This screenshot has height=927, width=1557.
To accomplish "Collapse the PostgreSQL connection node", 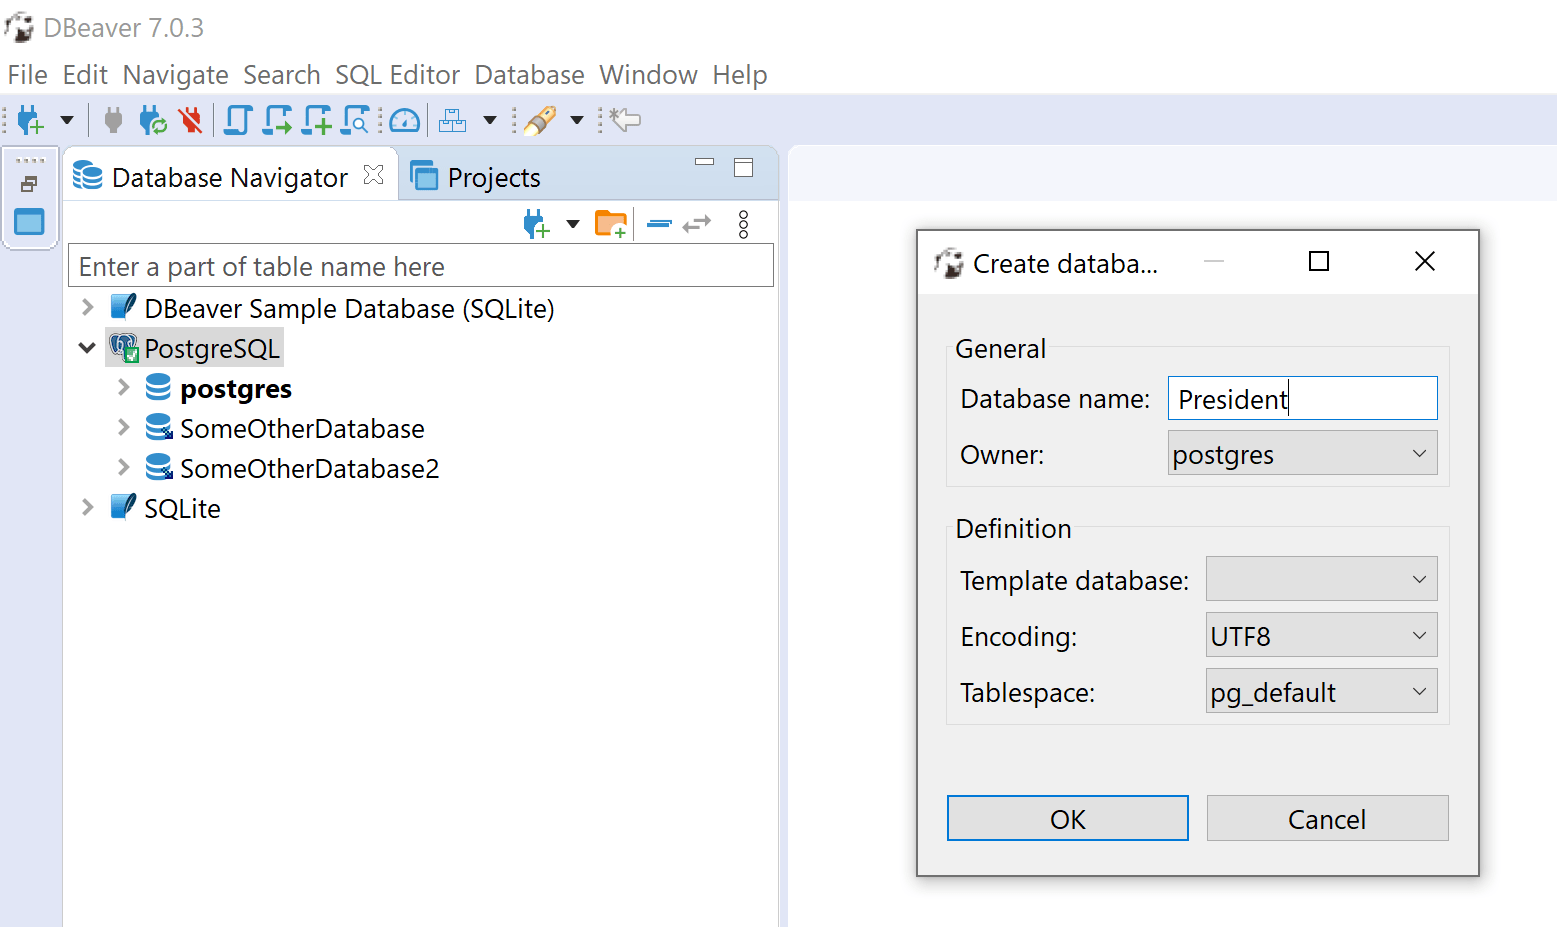I will coord(87,348).
